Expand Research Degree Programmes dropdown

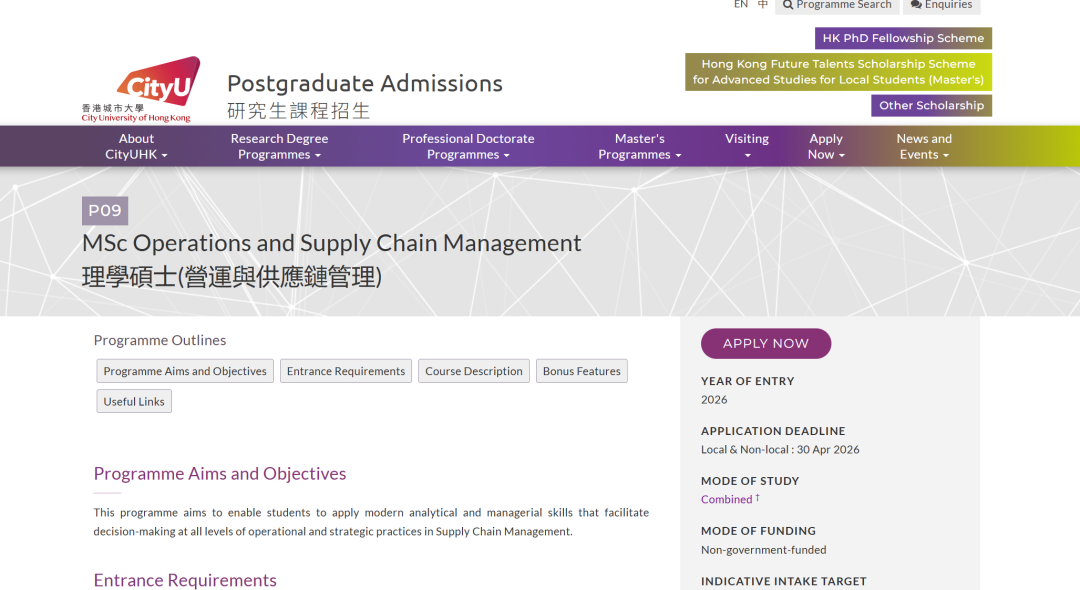279,146
